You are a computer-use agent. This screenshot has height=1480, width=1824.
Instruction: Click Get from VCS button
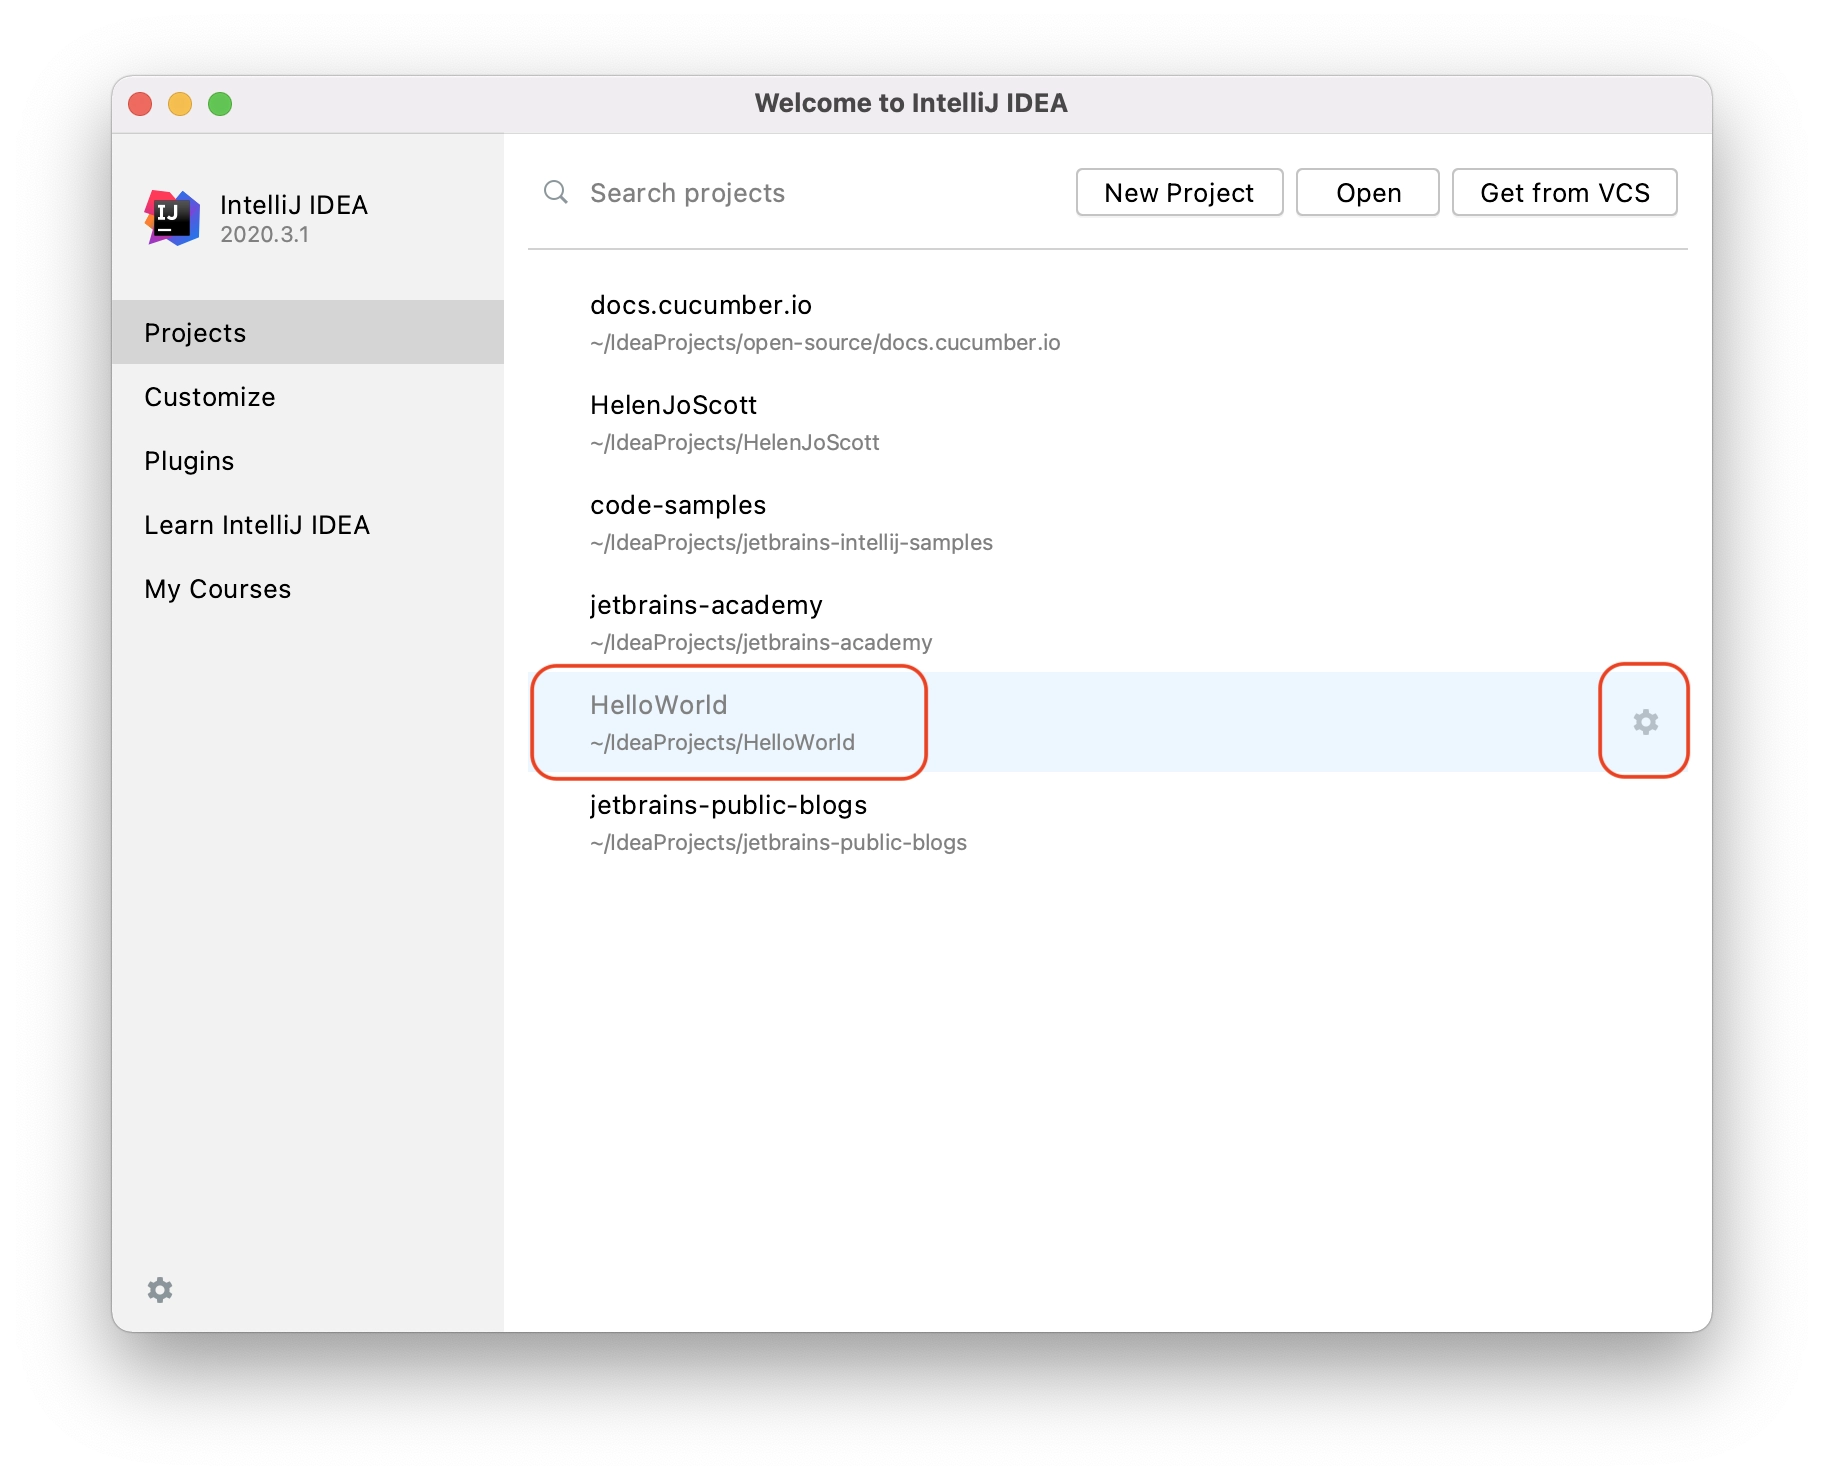1564,192
